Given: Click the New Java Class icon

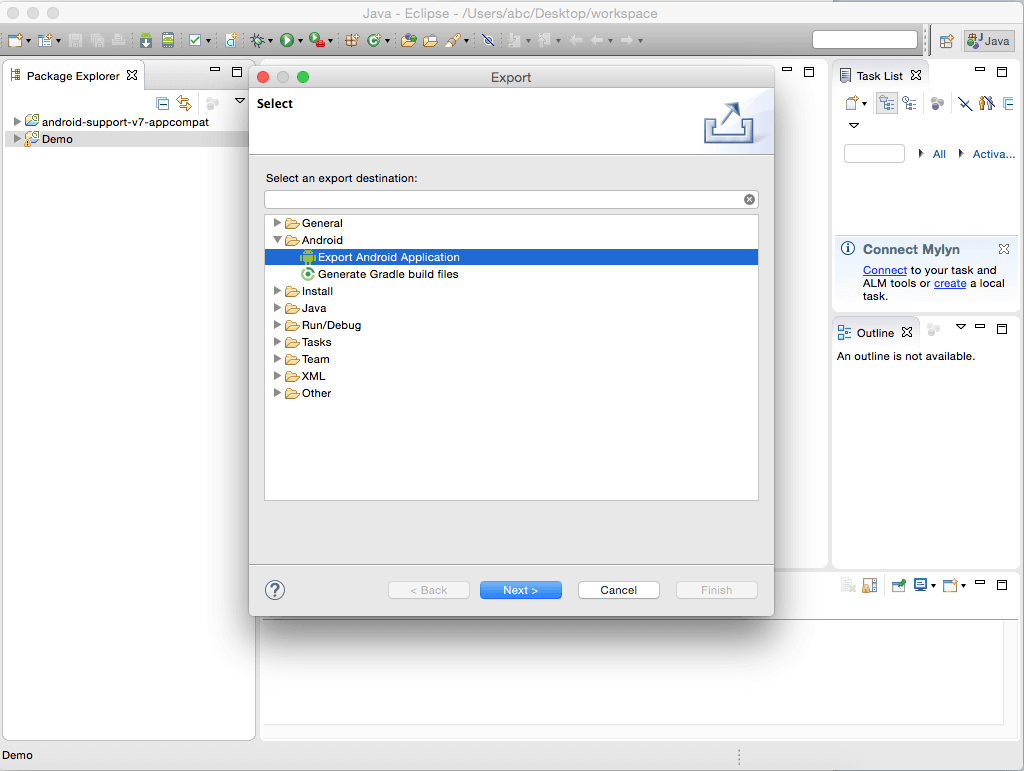Looking at the screenshot, I should (374, 40).
